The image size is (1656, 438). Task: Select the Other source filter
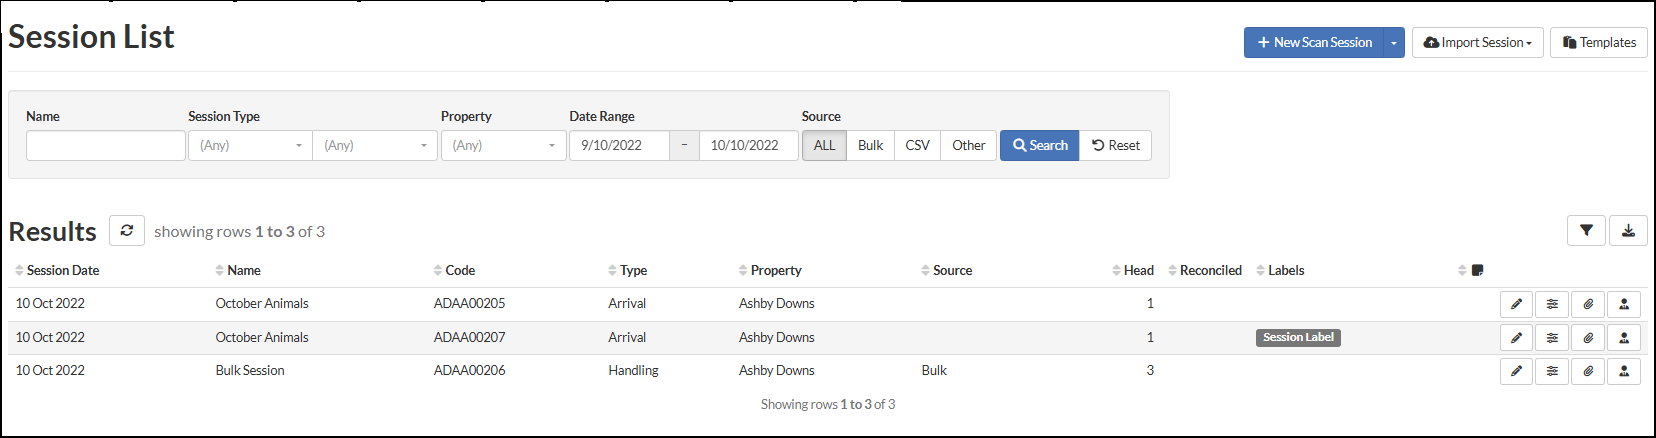(x=968, y=145)
